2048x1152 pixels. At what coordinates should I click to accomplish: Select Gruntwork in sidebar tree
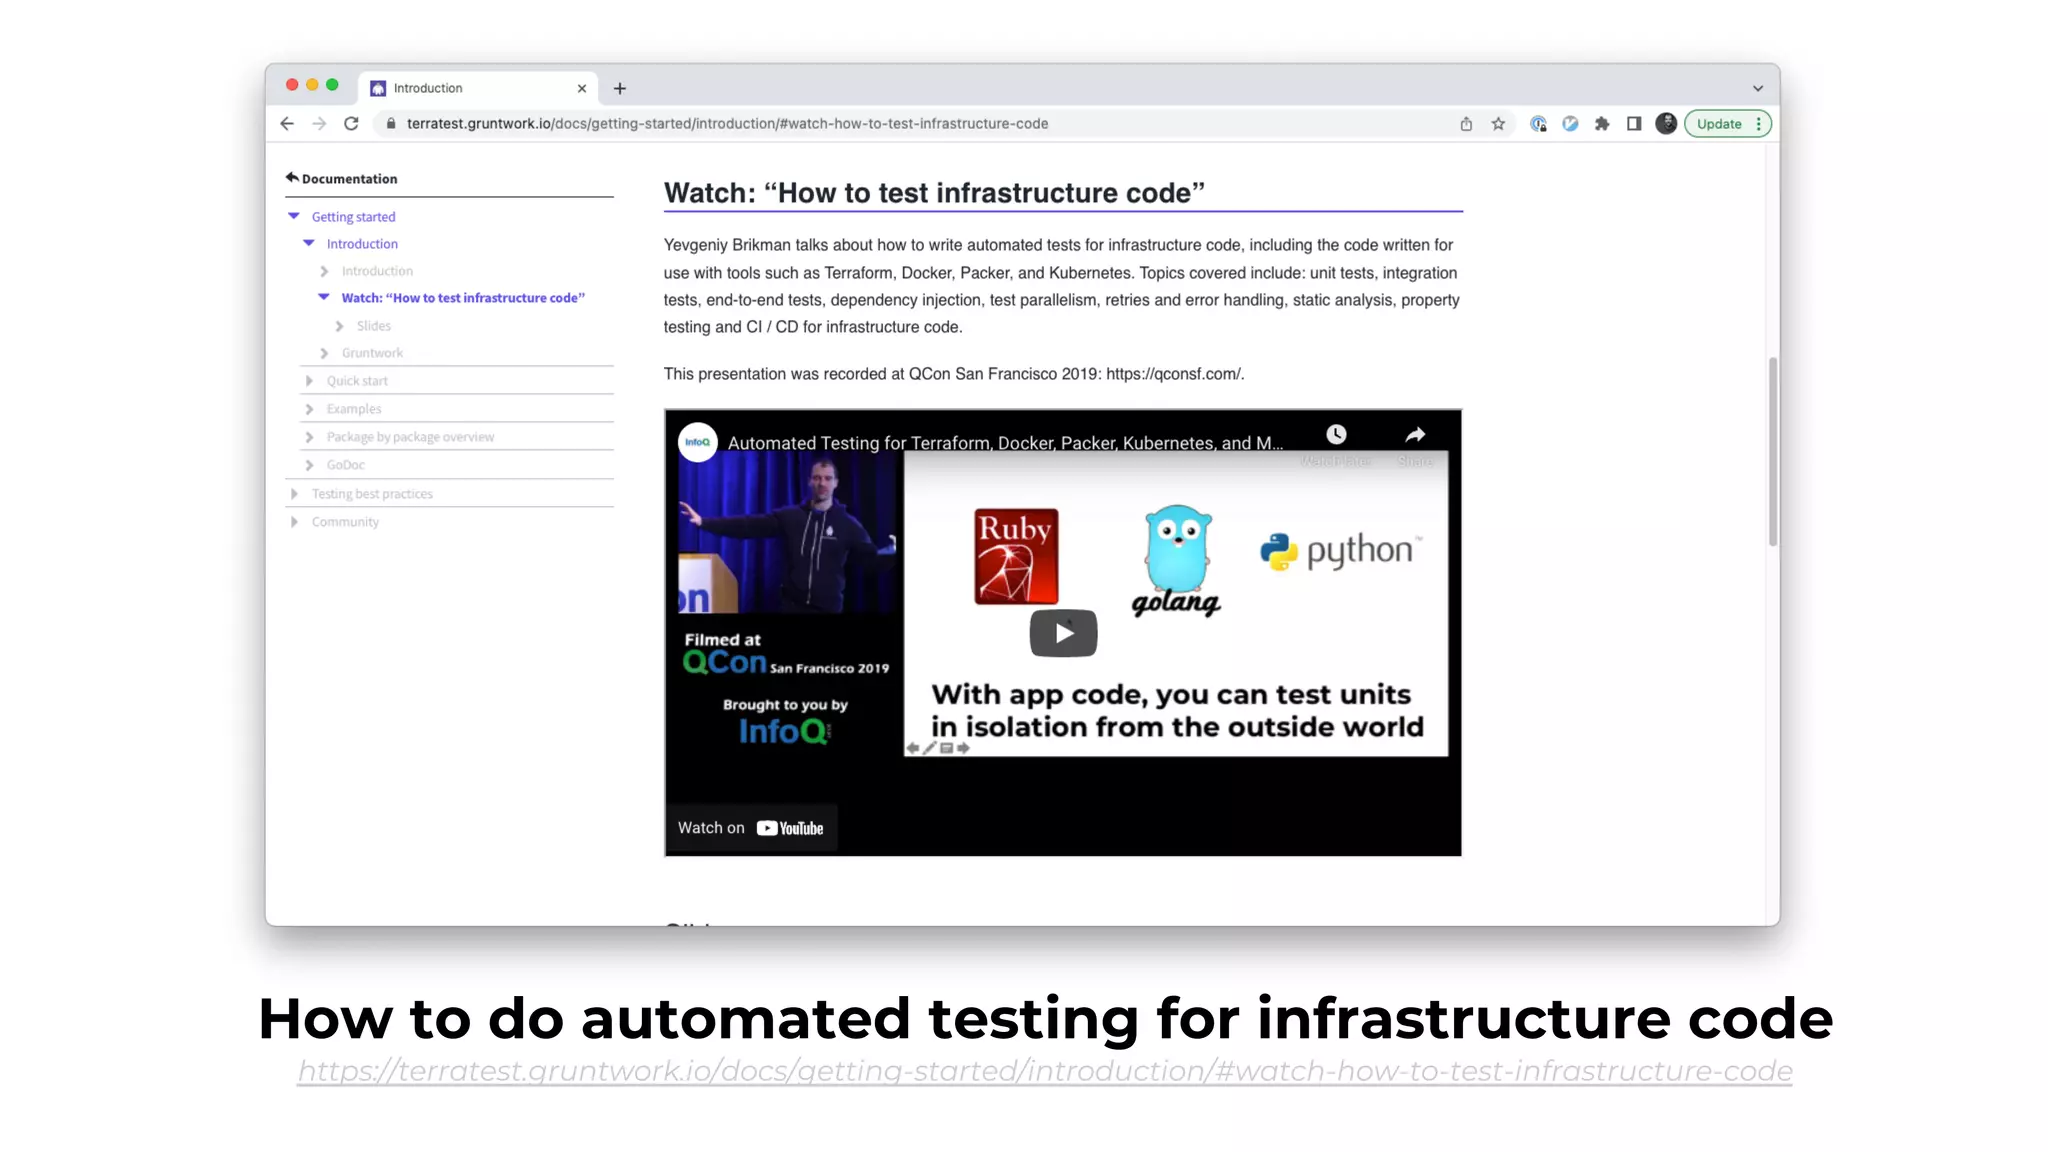click(x=372, y=353)
